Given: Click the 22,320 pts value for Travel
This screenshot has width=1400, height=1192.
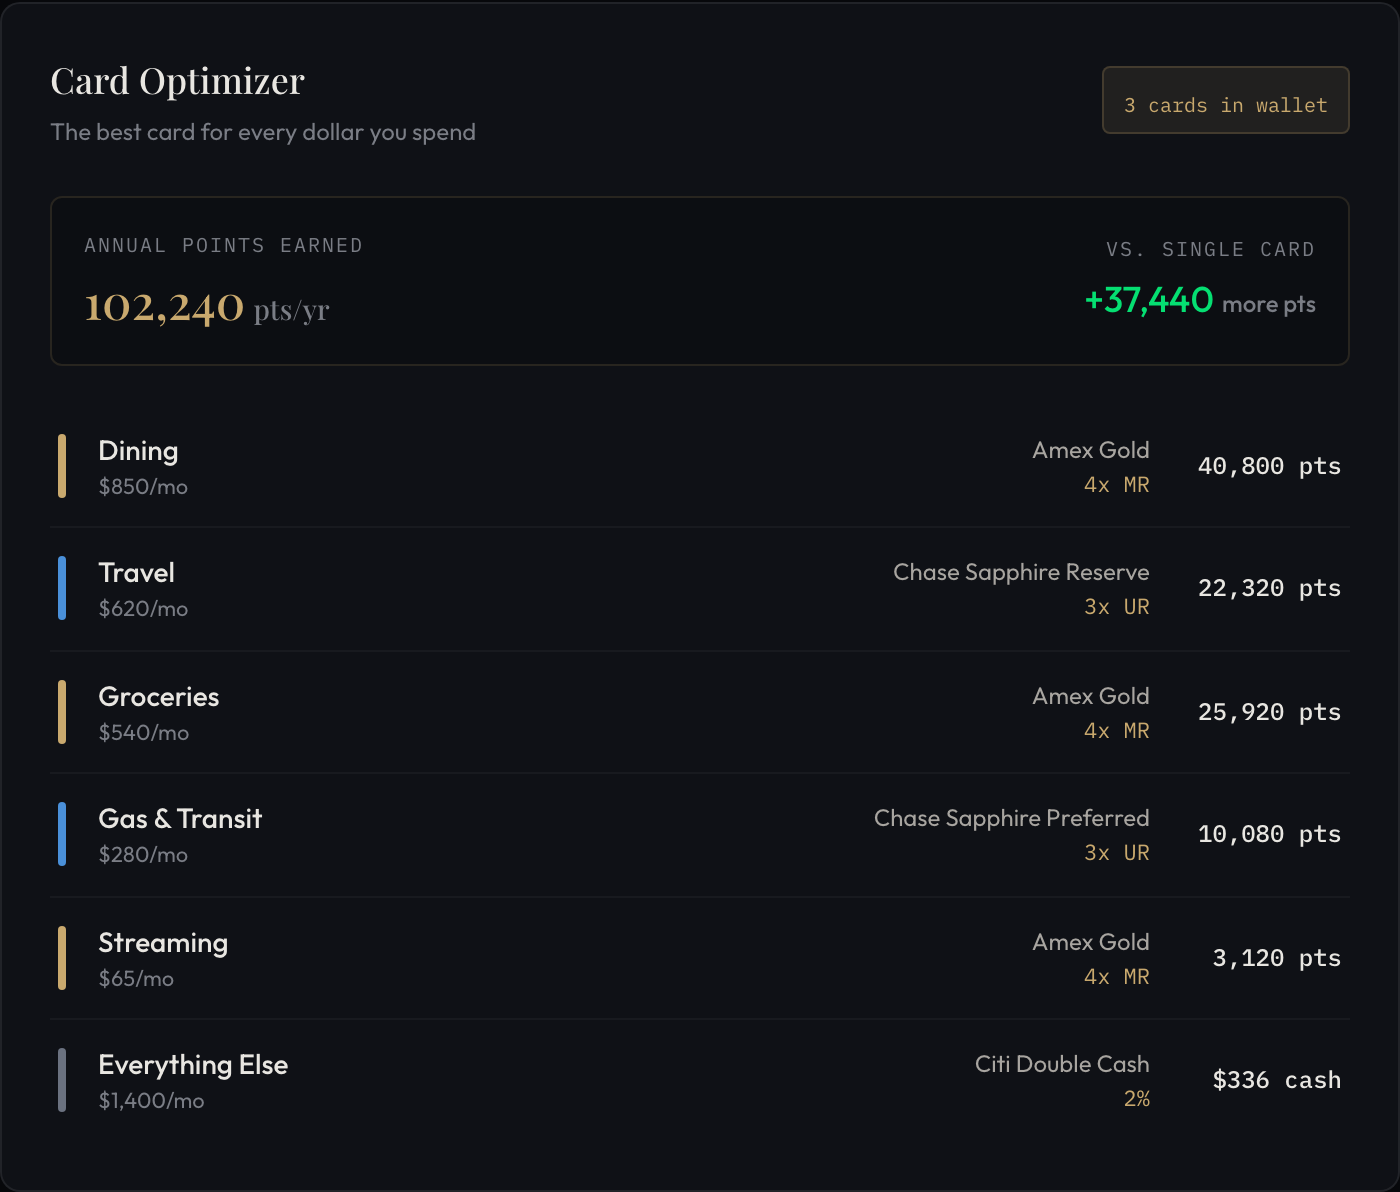Looking at the screenshot, I should click(1268, 588).
